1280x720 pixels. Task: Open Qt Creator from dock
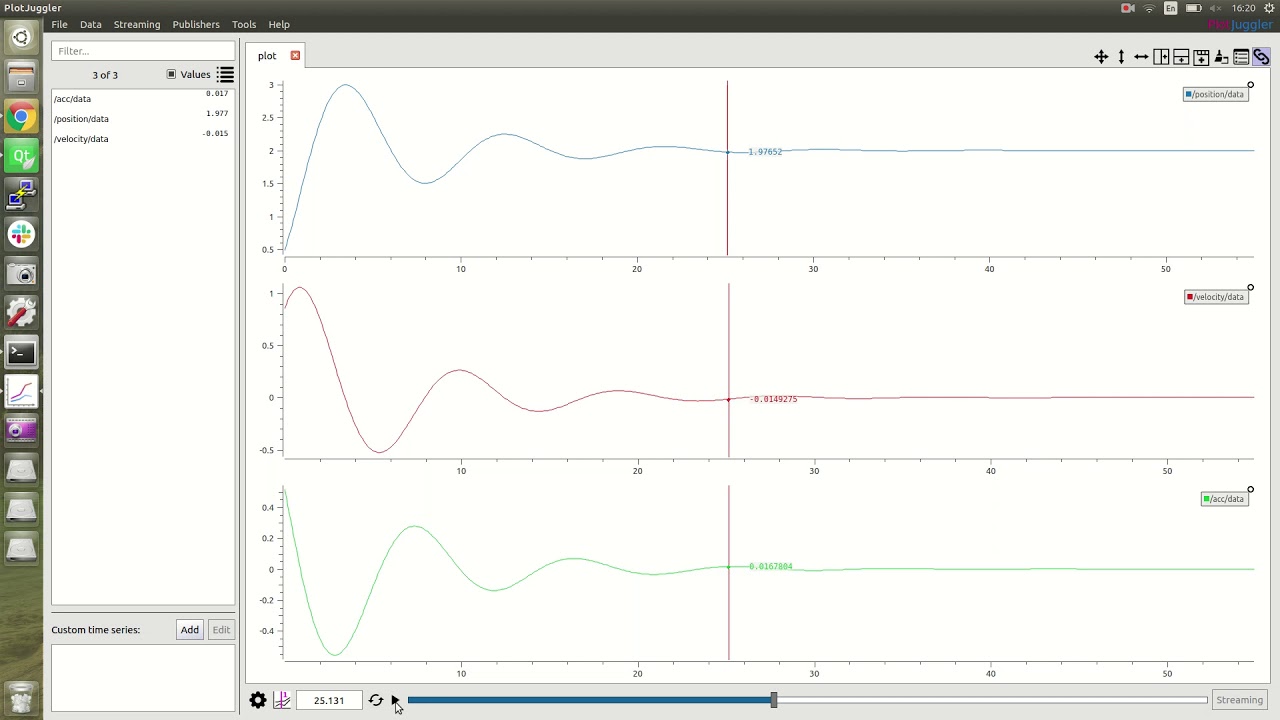pyautogui.click(x=21, y=156)
